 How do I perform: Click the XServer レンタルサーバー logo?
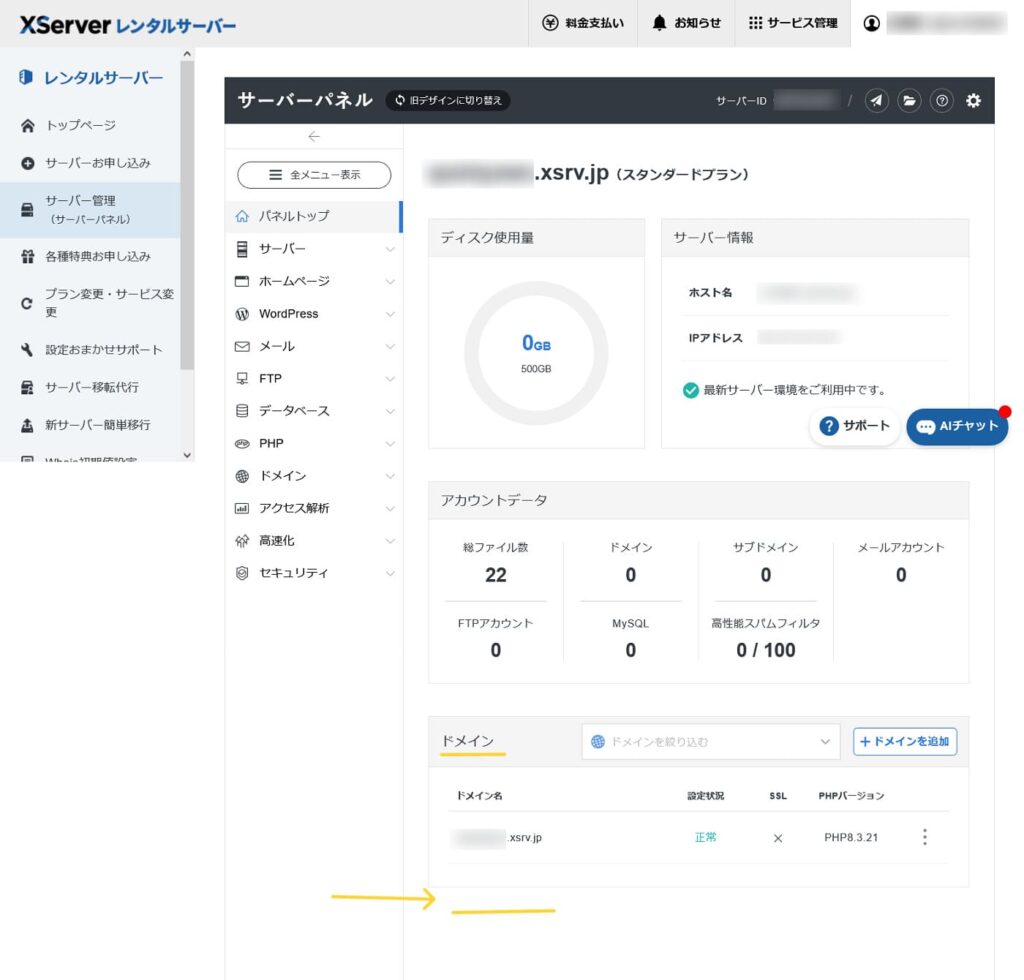pyautogui.click(x=128, y=25)
